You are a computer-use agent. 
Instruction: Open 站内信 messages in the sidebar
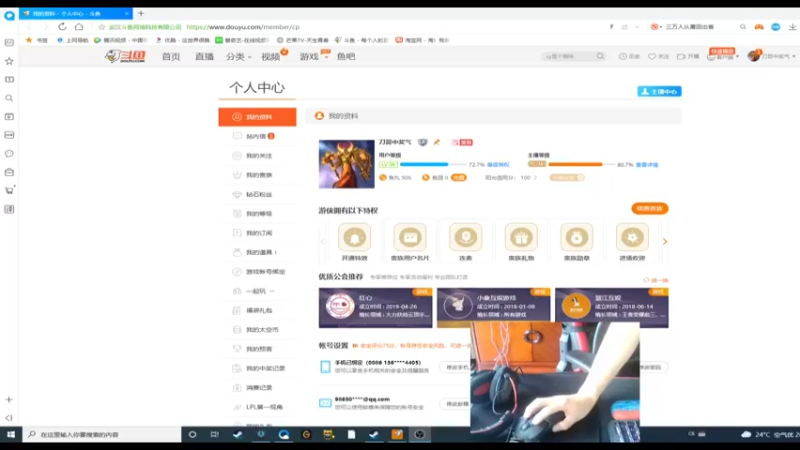pyautogui.click(x=257, y=136)
